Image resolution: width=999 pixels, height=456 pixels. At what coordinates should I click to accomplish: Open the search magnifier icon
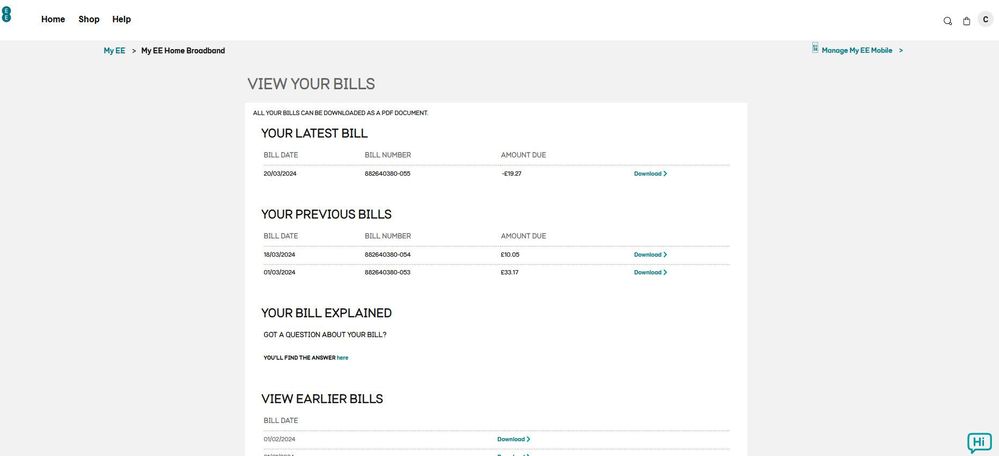[x=947, y=21]
